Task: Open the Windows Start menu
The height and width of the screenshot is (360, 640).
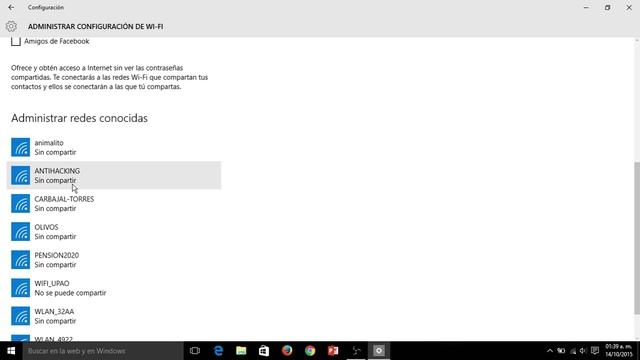Action: tap(11, 351)
